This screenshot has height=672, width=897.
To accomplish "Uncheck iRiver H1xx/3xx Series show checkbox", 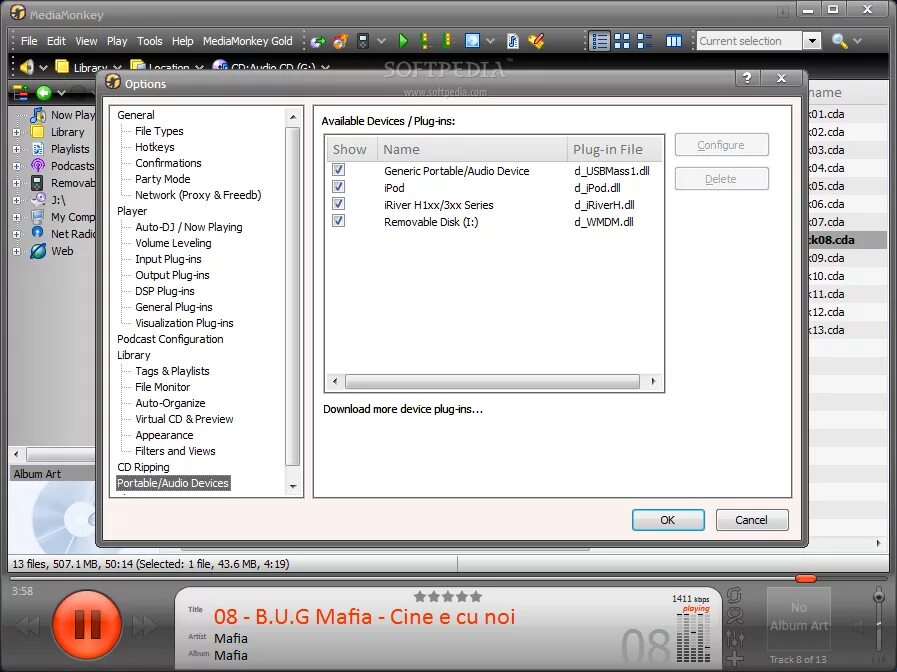I will coord(339,204).
